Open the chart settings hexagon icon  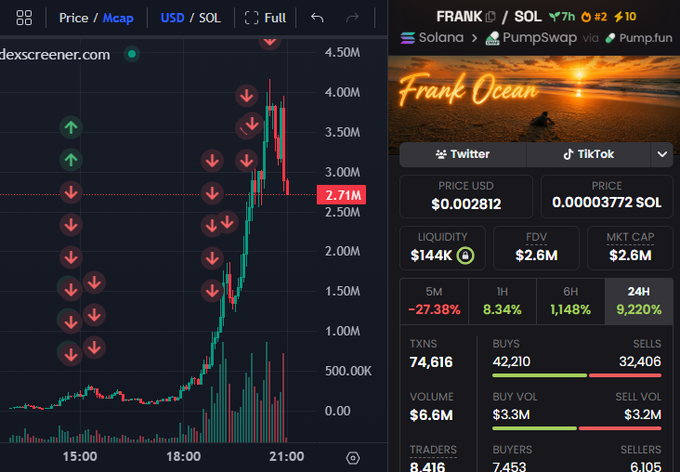pyautogui.click(x=353, y=458)
